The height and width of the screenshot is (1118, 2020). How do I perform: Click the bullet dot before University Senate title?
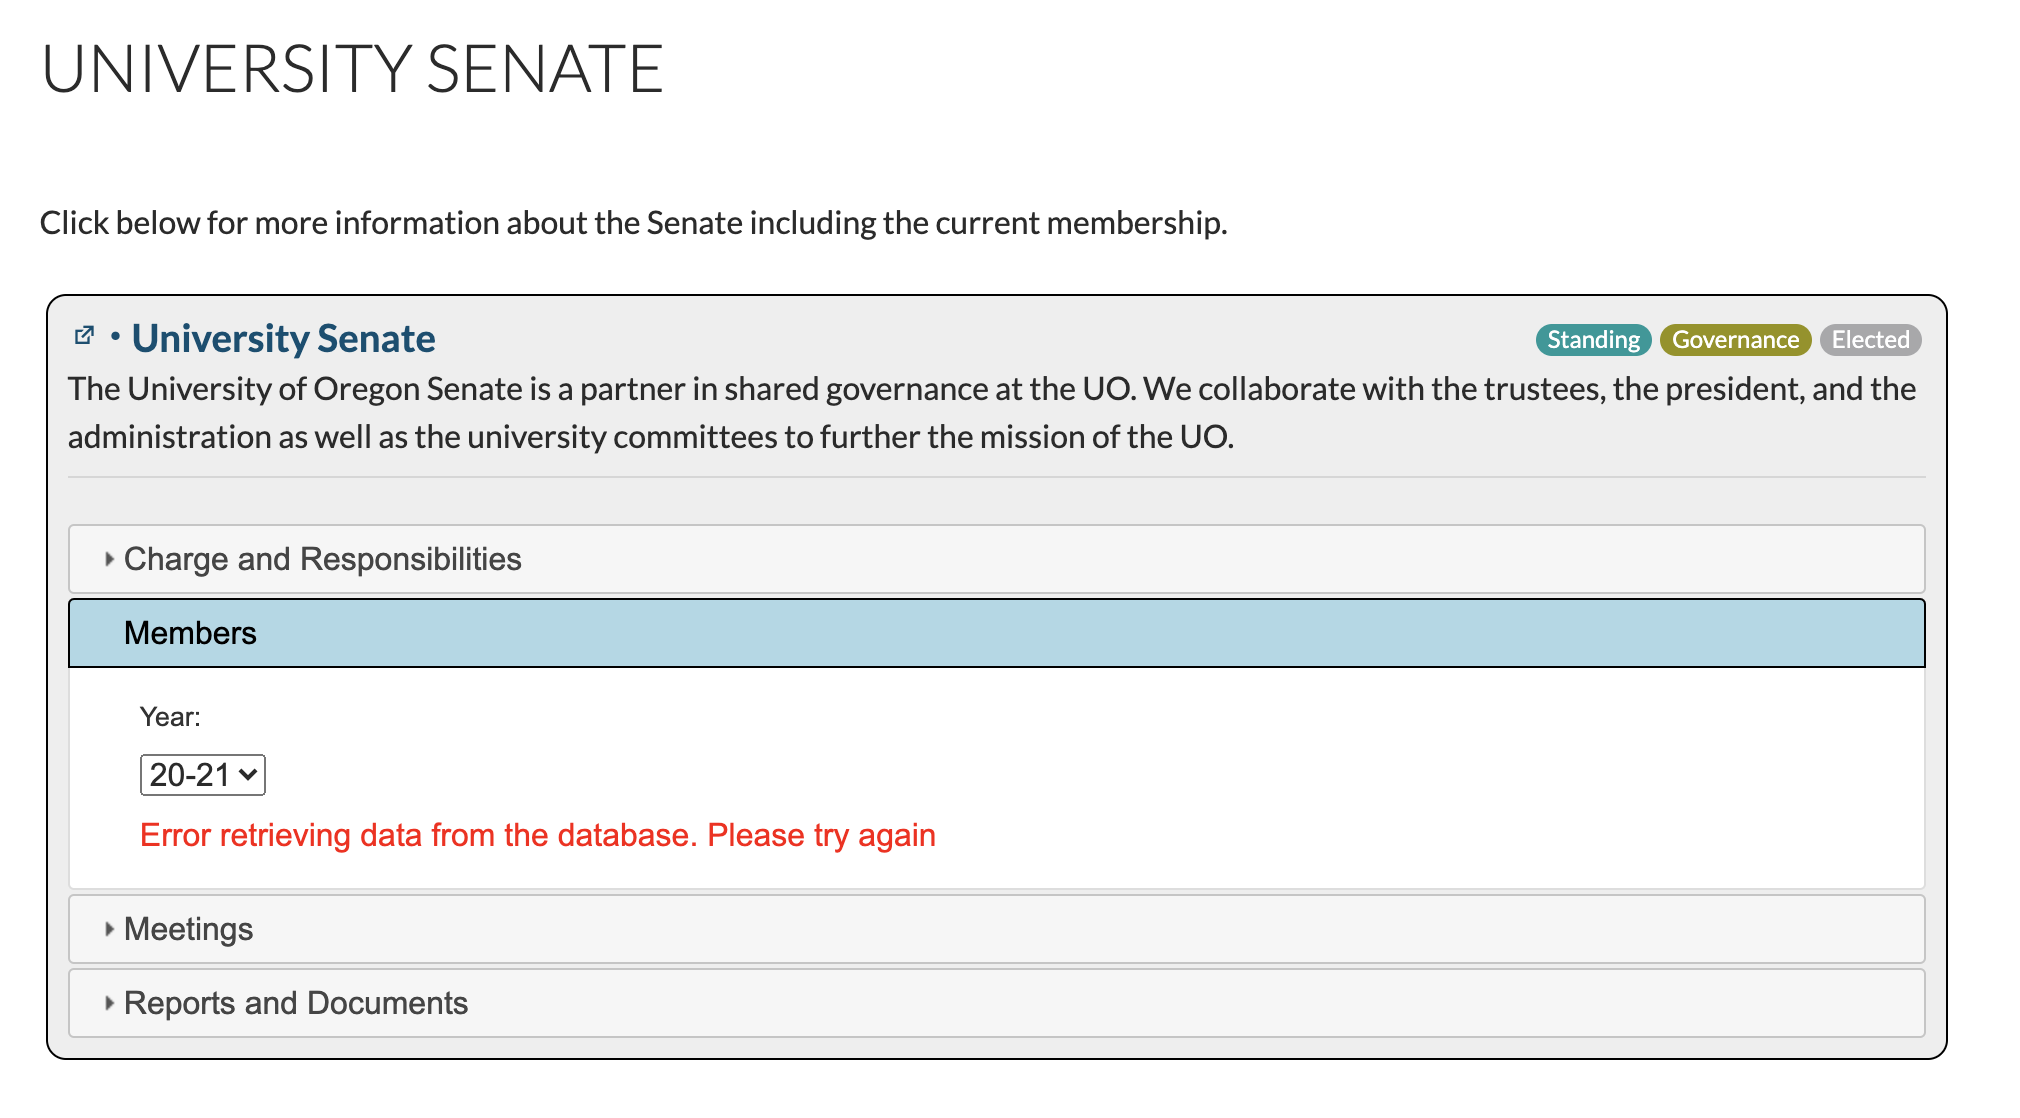116,336
